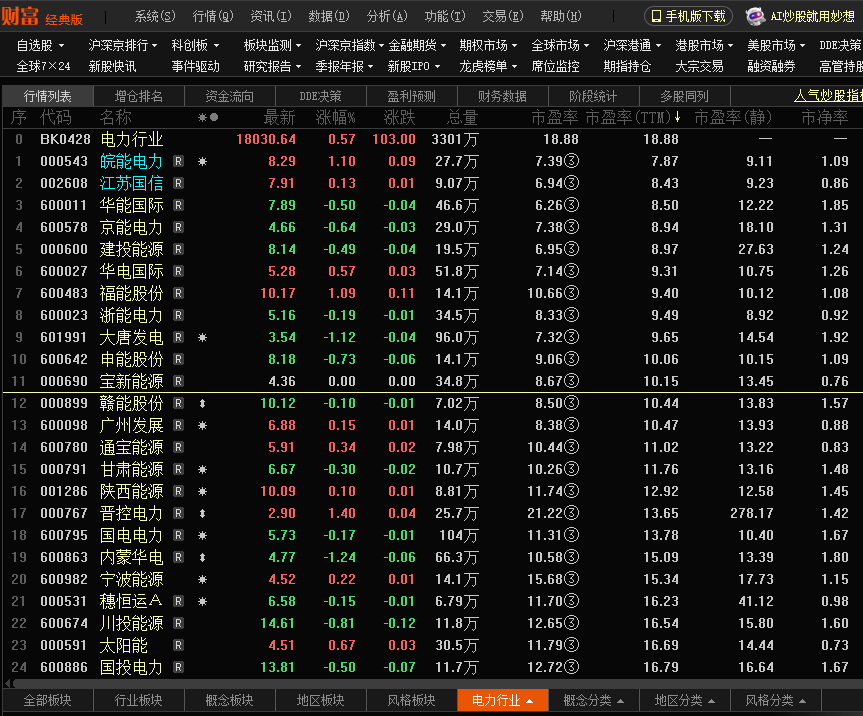Expand the 沪深京排行 dropdown
The width and height of the screenshot is (863, 716).
[123, 45]
